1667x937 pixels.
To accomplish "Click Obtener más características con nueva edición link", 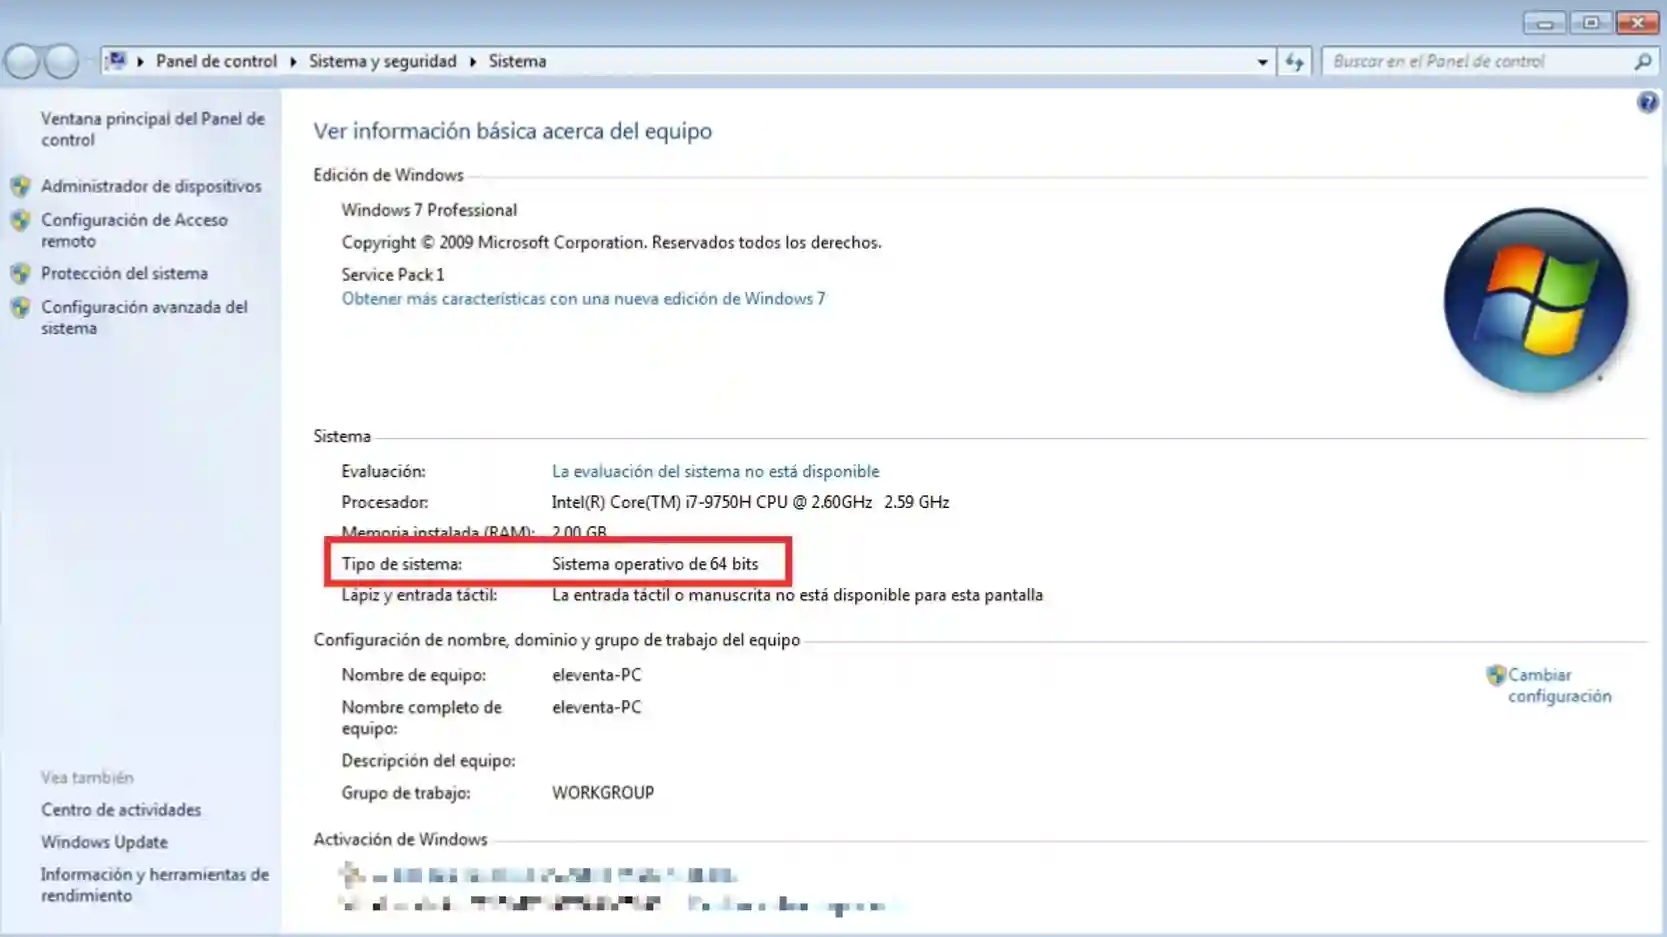I will coord(583,298).
